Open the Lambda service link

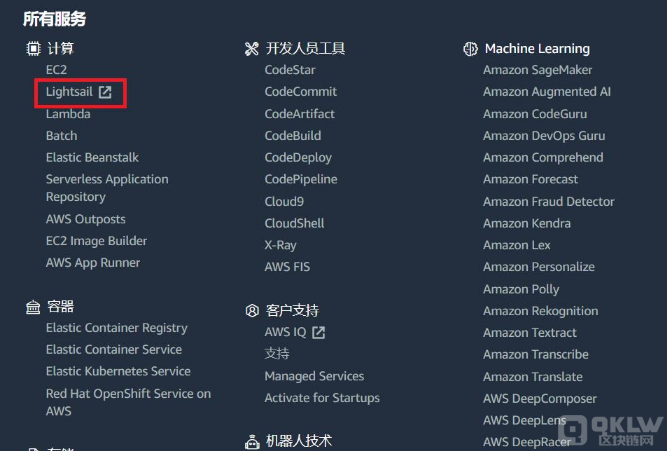point(68,114)
